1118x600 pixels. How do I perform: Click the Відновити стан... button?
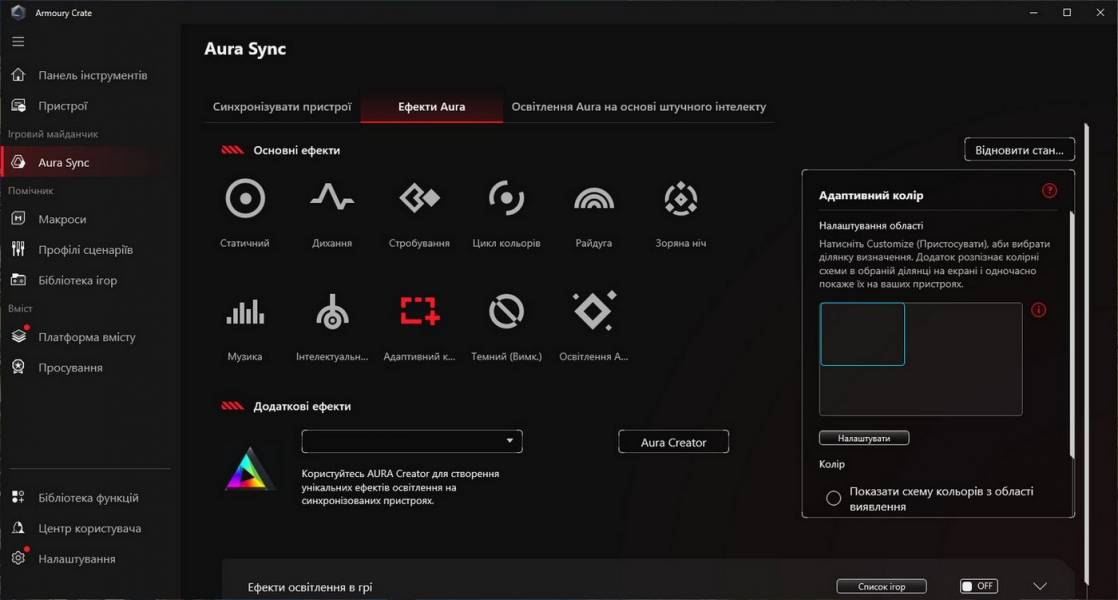1019,150
